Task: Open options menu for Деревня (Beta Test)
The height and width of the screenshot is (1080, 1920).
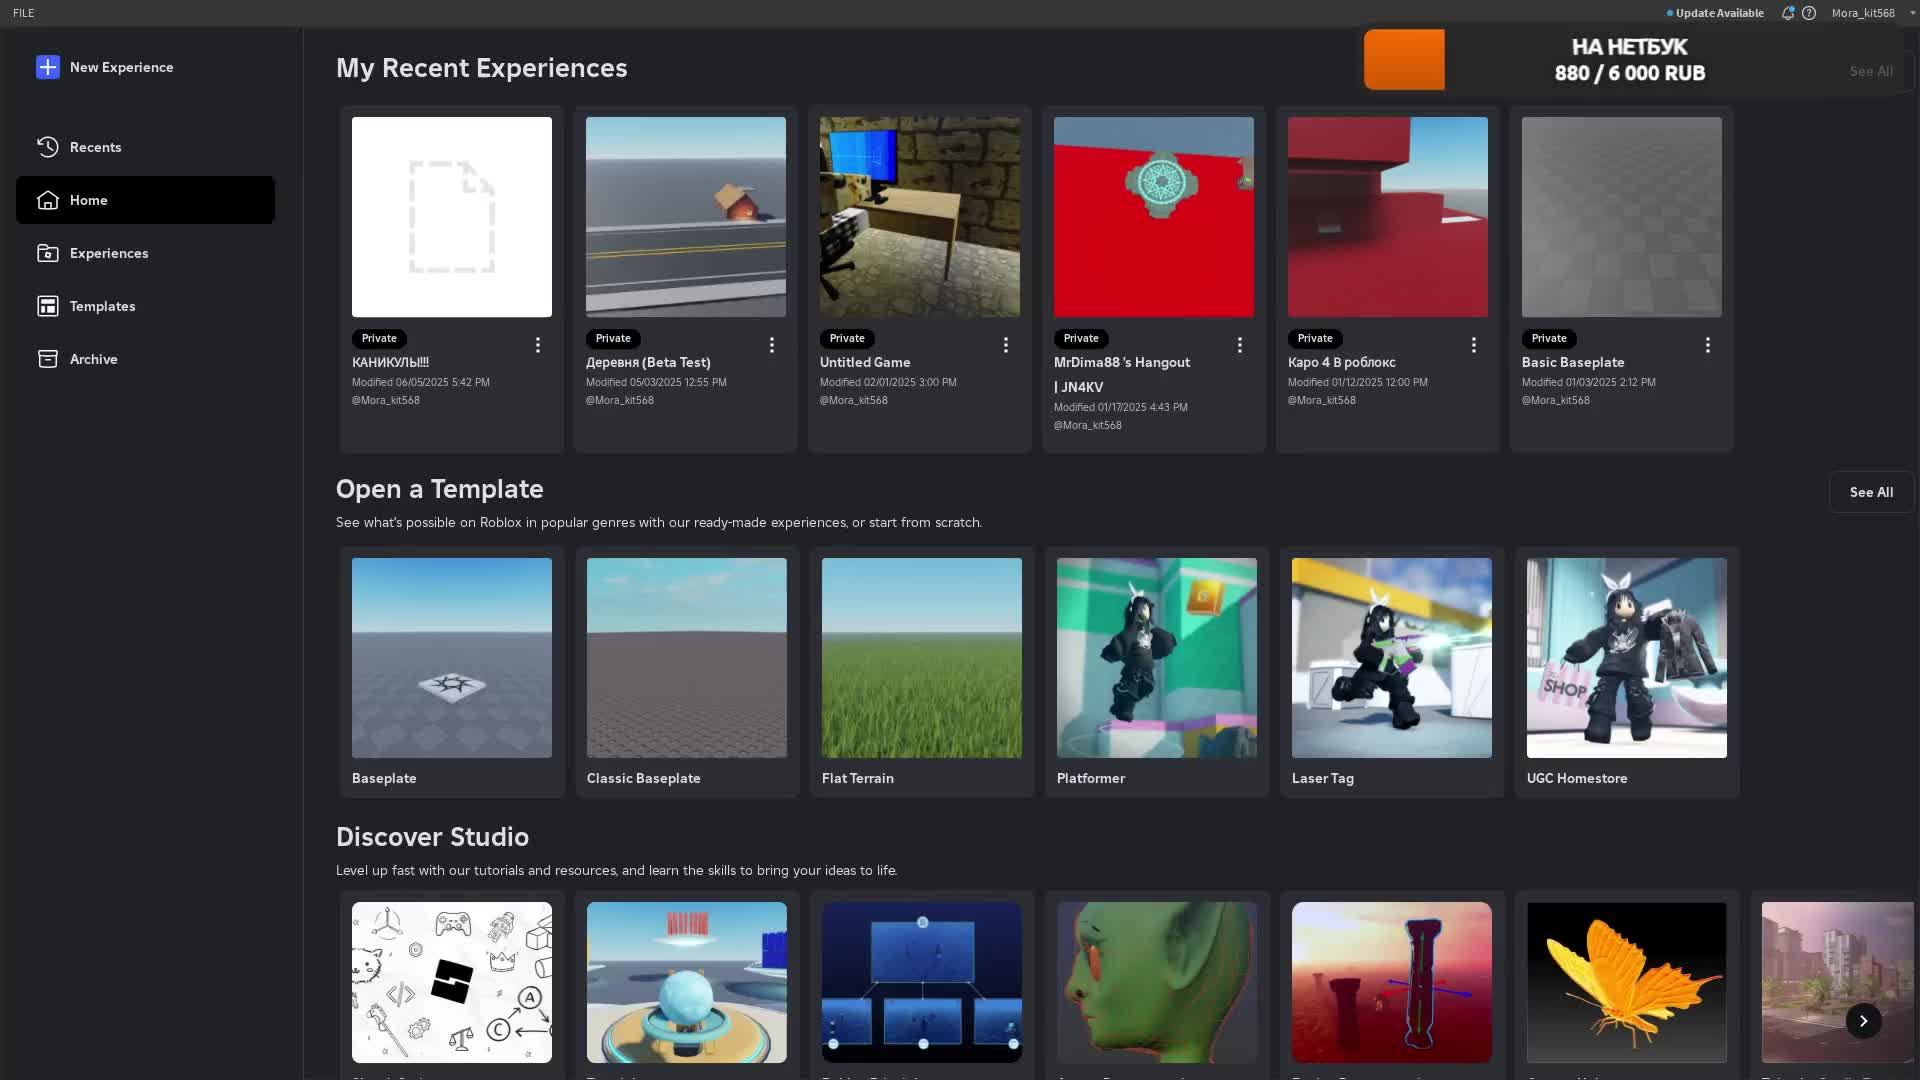Action: (772, 345)
